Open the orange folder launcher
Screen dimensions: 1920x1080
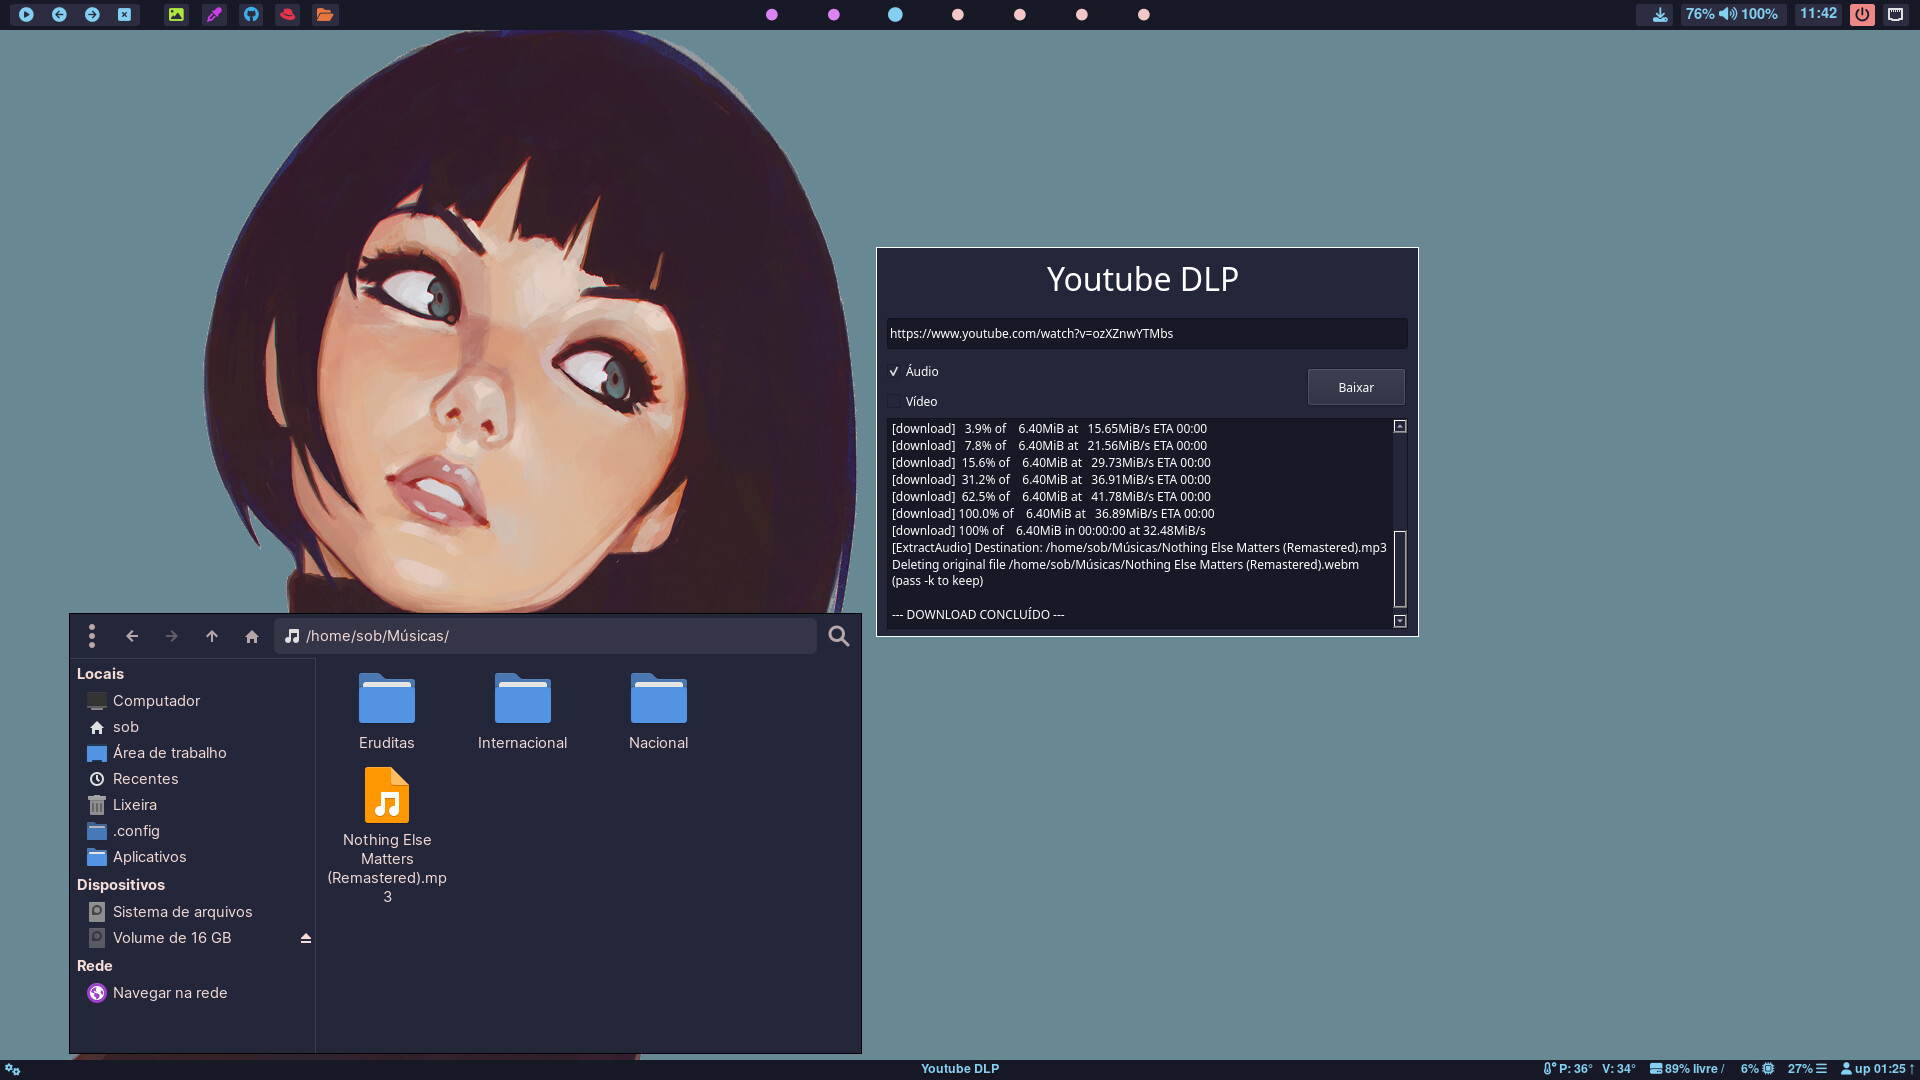pyautogui.click(x=324, y=14)
